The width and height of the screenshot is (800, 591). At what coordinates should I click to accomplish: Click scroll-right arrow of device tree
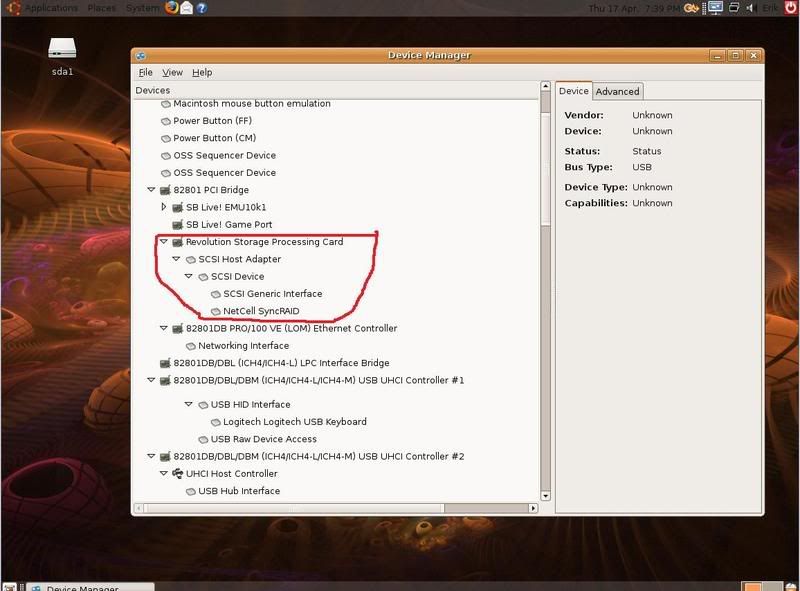pos(533,508)
